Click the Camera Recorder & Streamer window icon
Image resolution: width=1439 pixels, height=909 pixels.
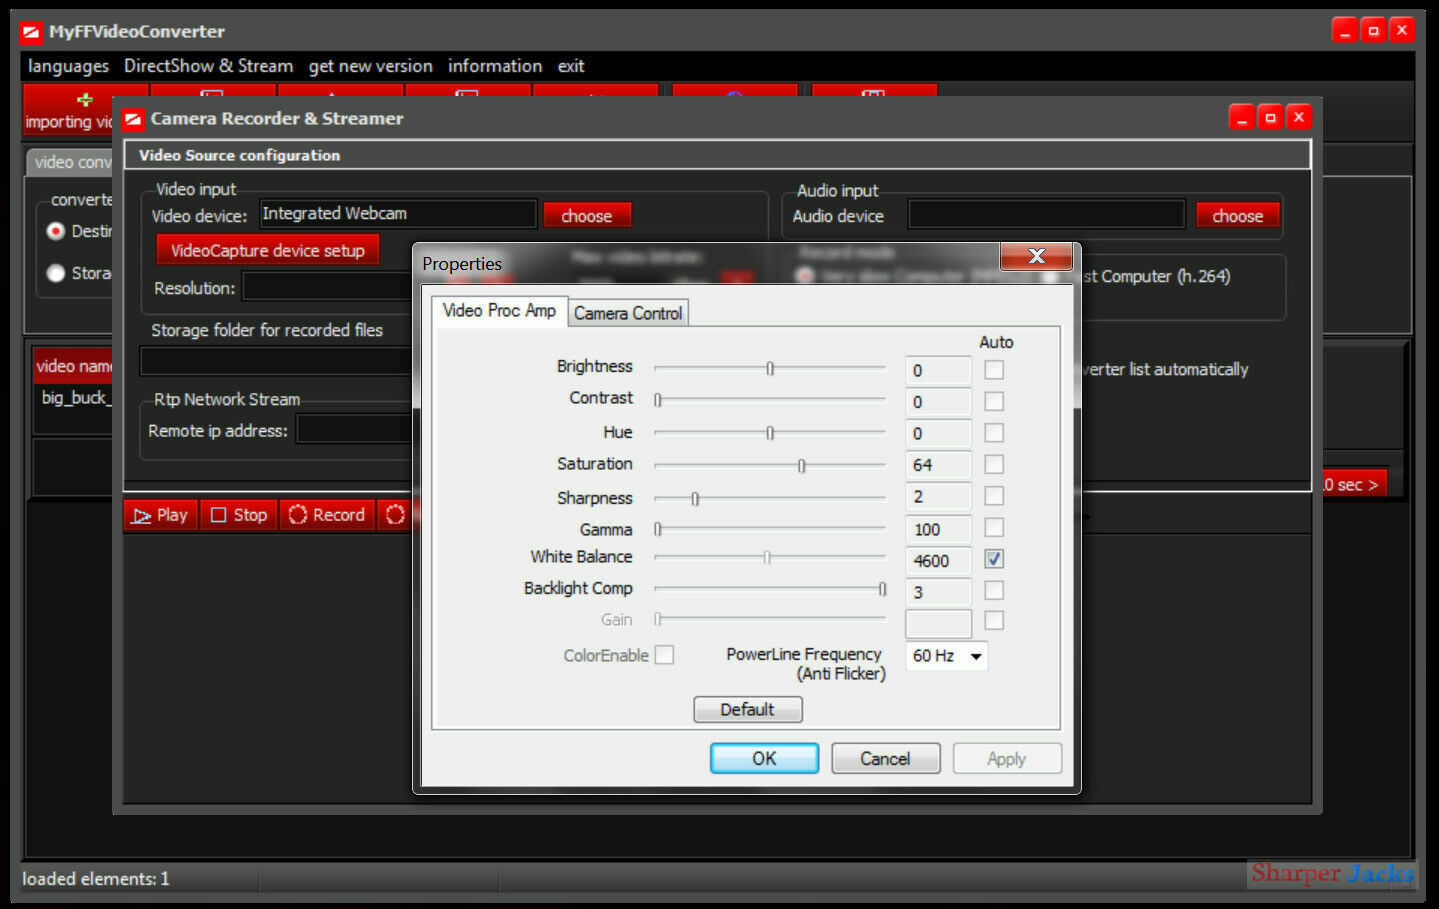133,119
